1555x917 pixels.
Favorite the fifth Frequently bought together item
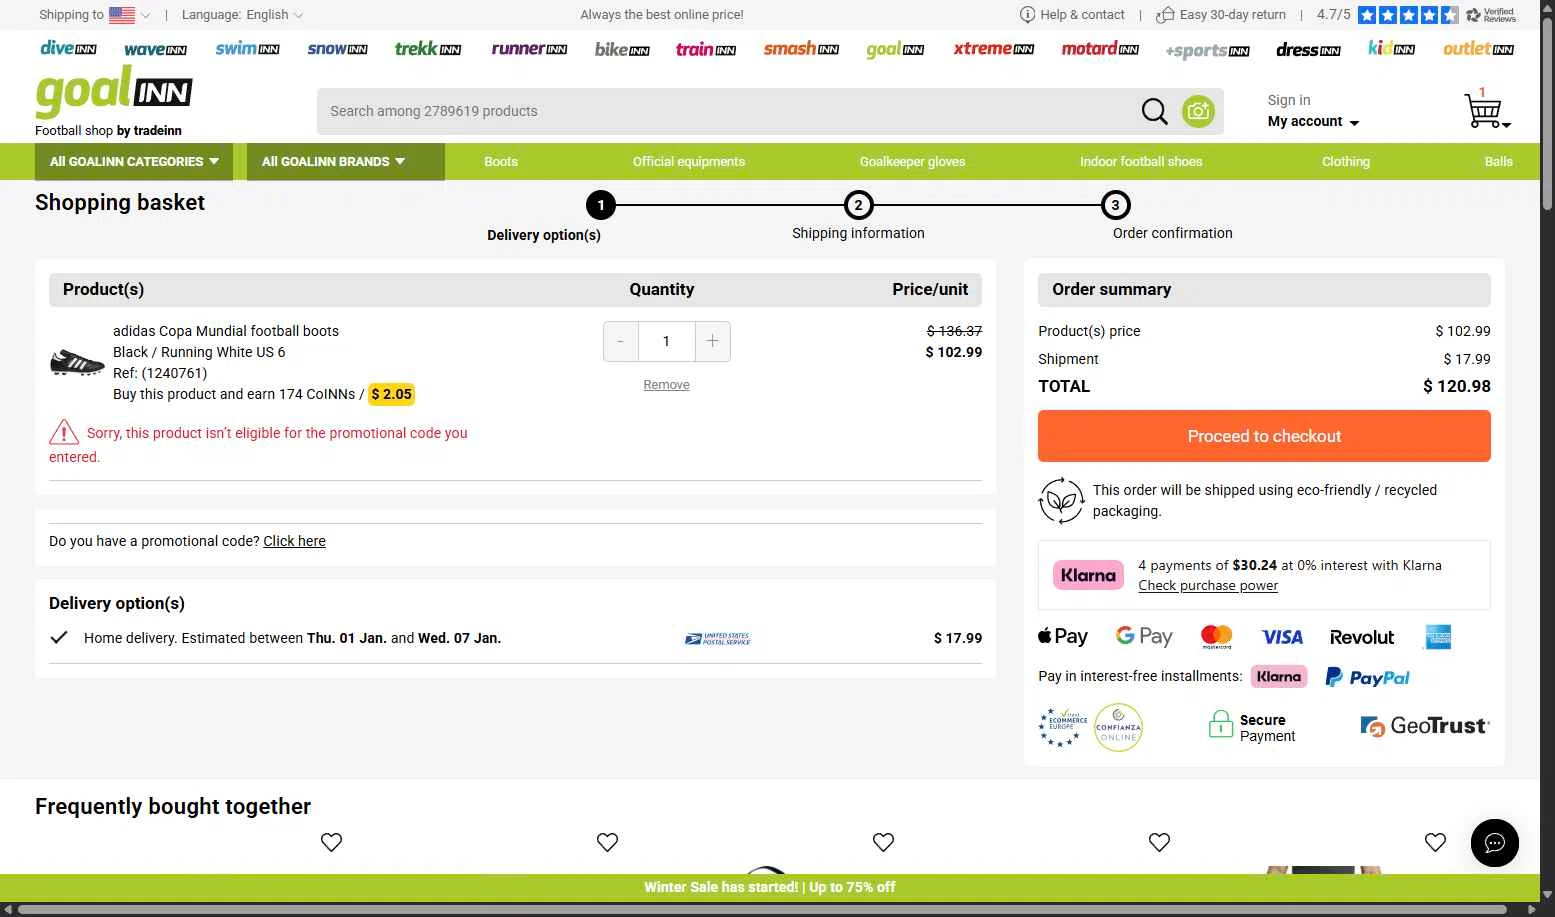pos(1435,842)
